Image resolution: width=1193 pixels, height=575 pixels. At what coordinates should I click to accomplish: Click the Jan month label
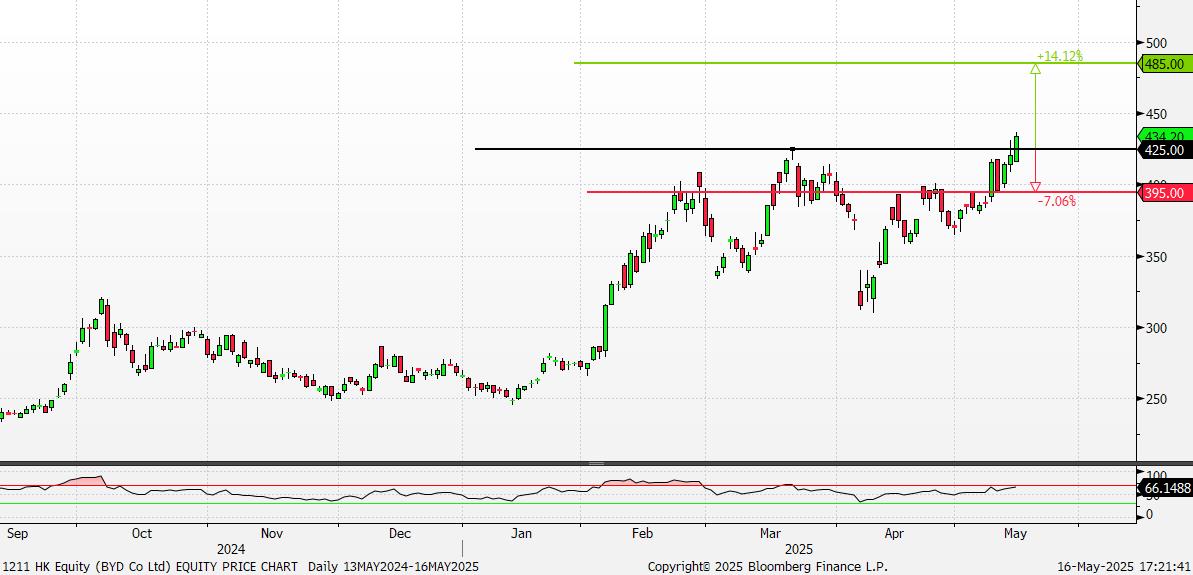(521, 533)
